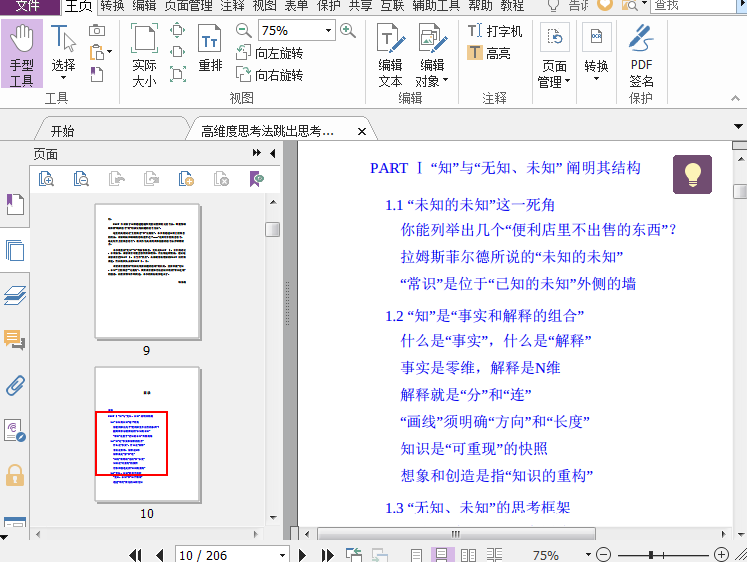Reduce page thumbnails in the panel

(81, 179)
